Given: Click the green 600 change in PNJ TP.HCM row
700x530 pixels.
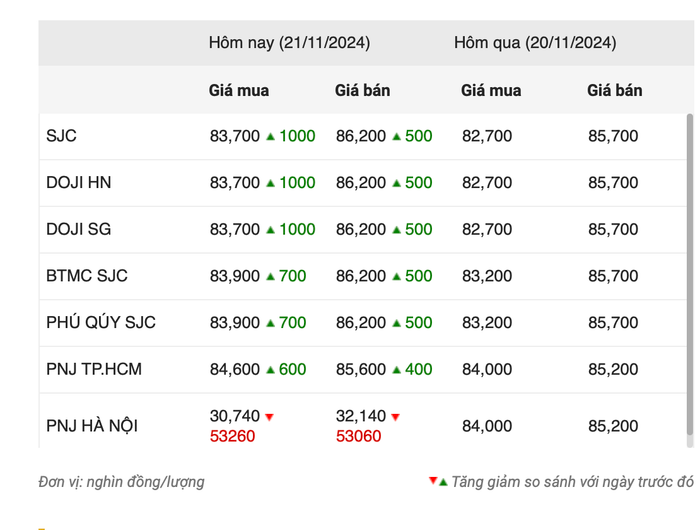Looking at the screenshot, I should [292, 369].
